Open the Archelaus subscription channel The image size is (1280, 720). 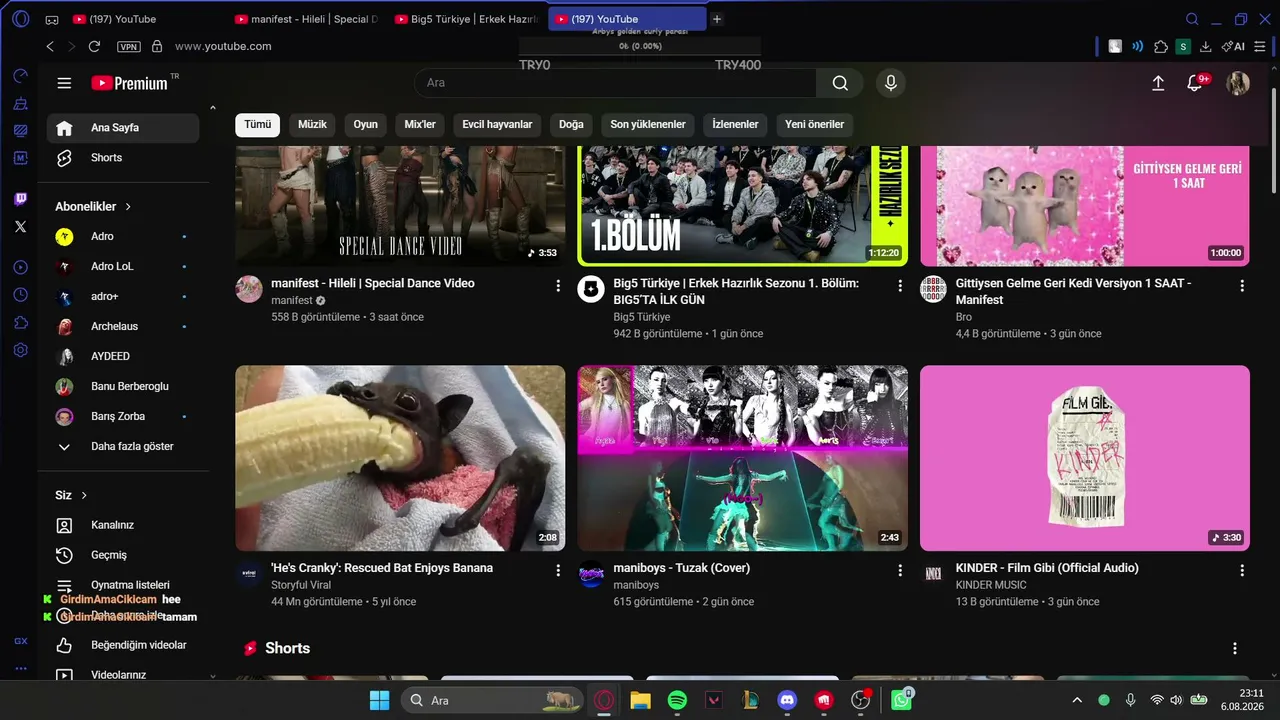[123, 326]
